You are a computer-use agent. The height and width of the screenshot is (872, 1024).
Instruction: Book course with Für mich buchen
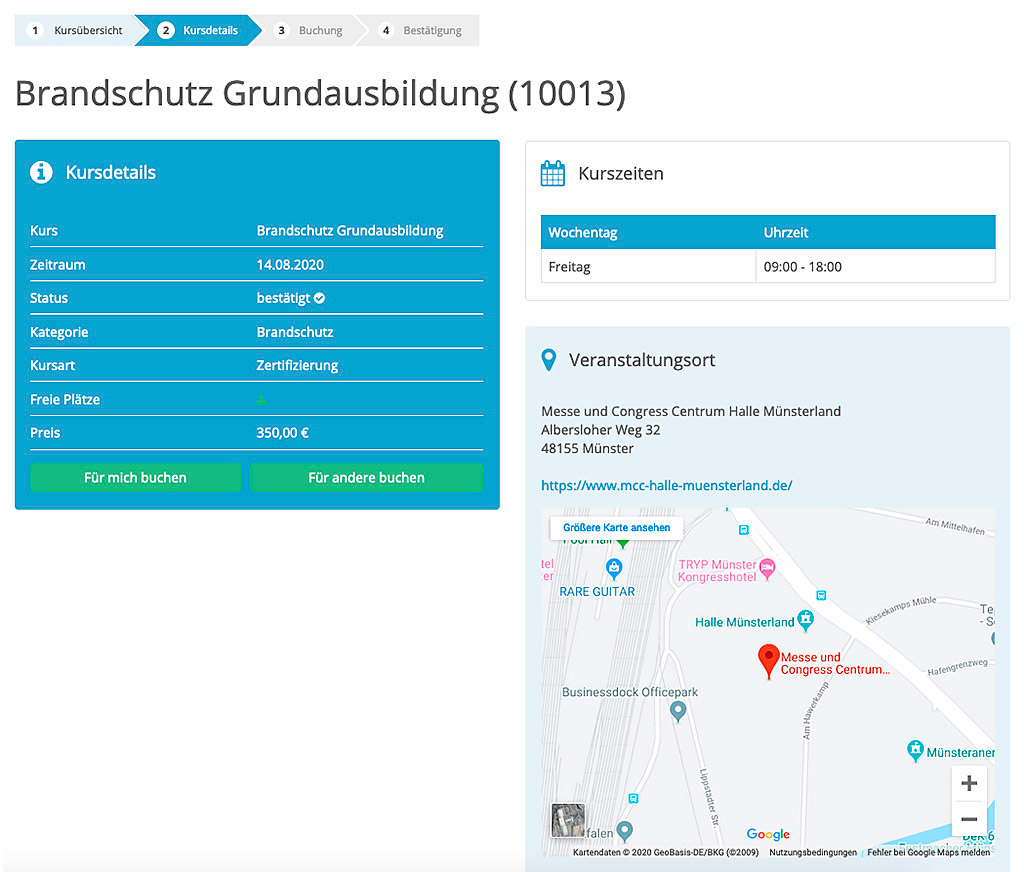135,477
